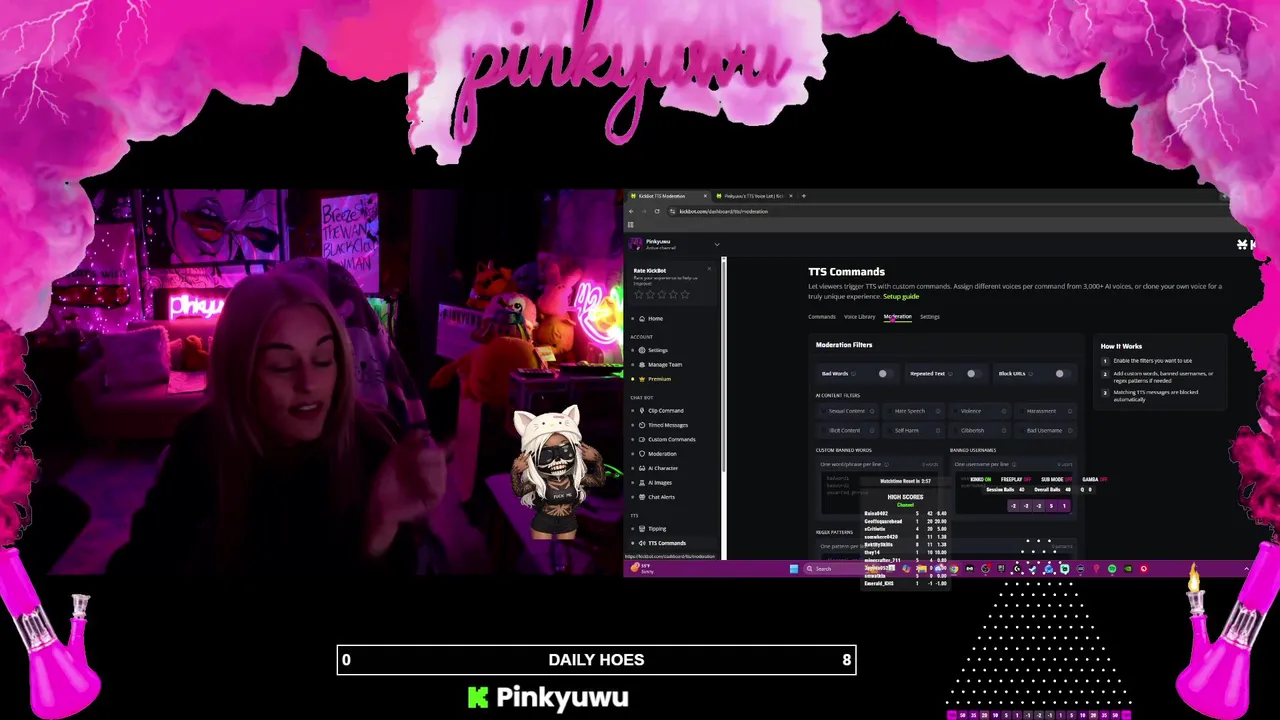Check the Hate Speech AI filter
The image size is (1280, 720).
[x=888, y=411]
